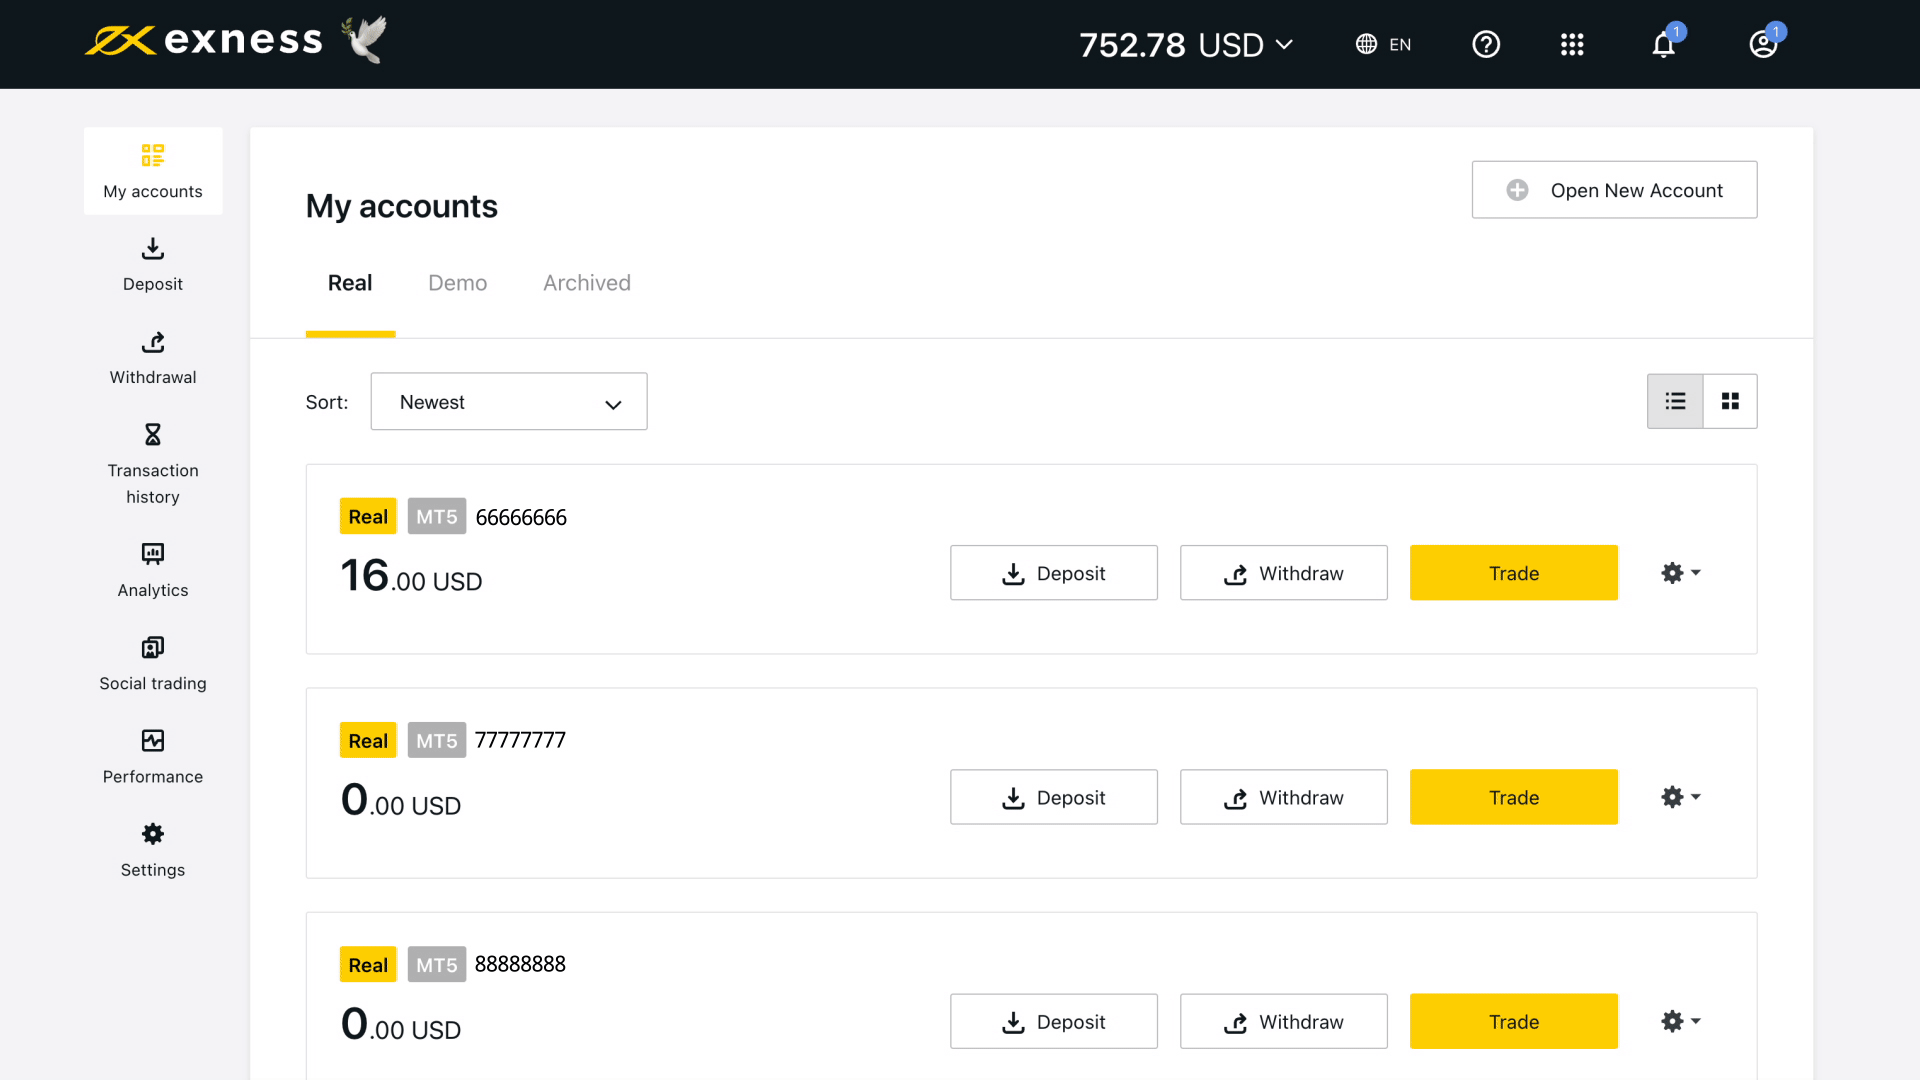Click the MT5 badge of account 88888888
This screenshot has width=1920, height=1080.
[x=437, y=964]
